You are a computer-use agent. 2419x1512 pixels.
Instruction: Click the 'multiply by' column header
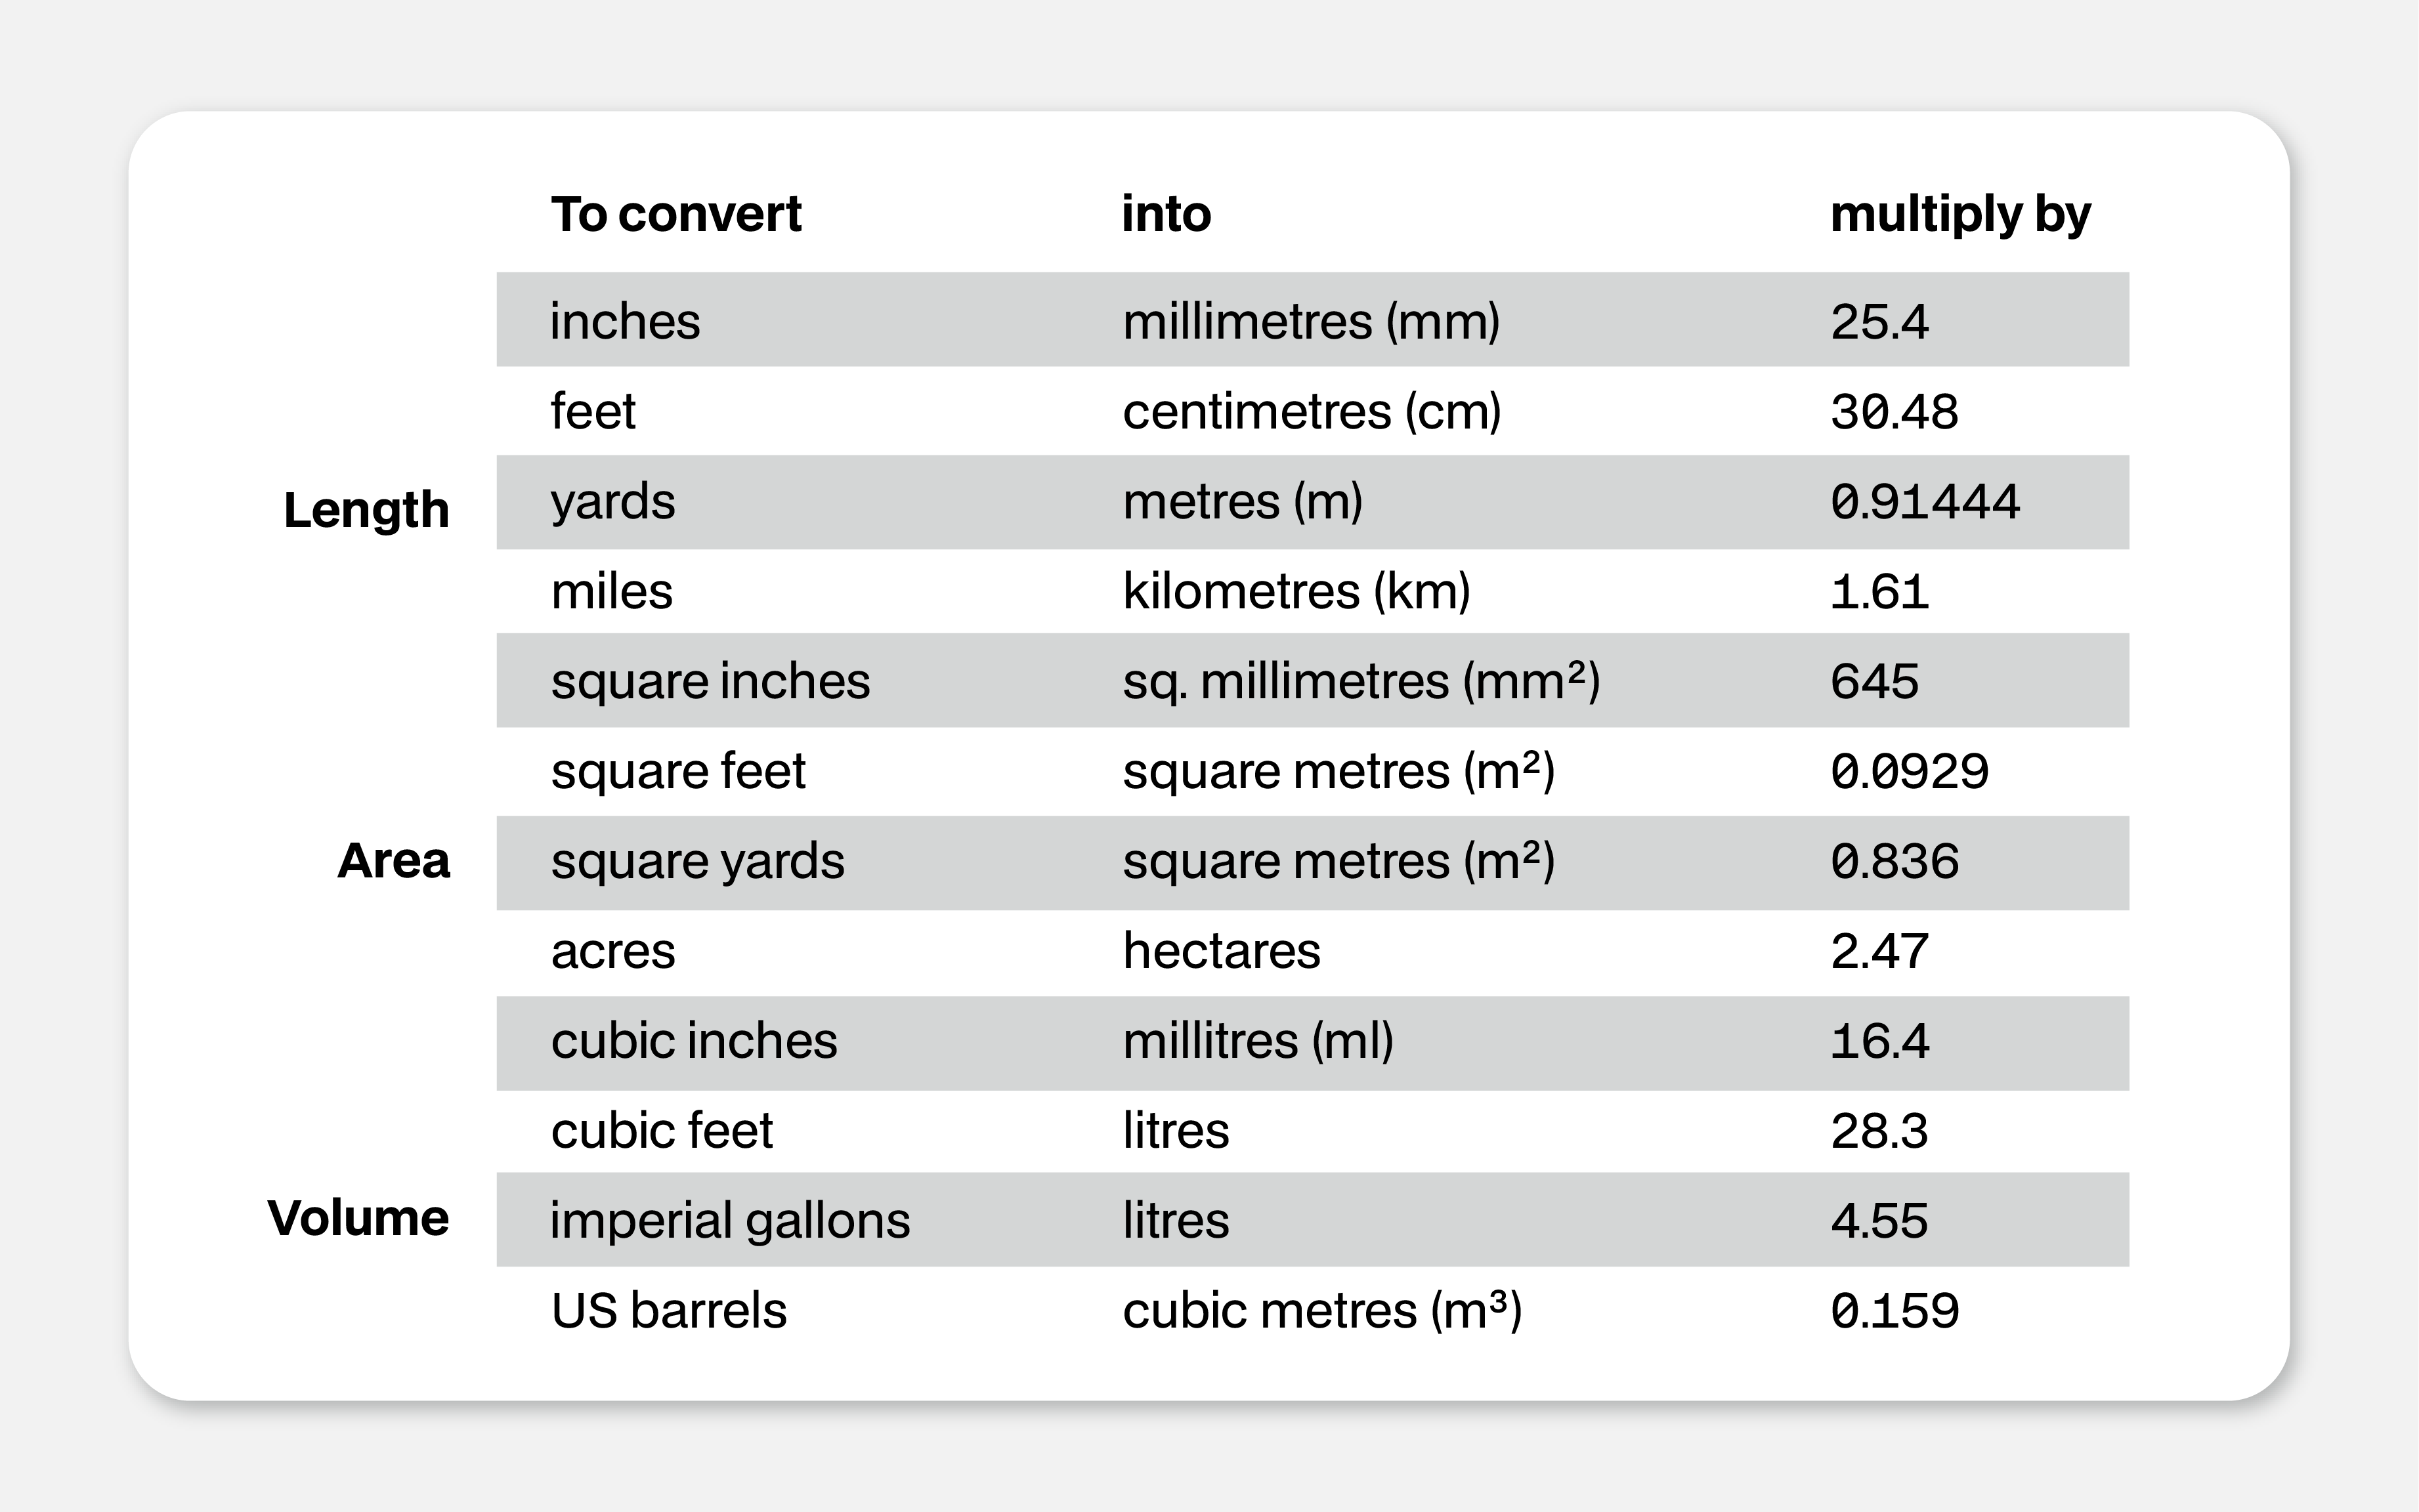pos(1960,214)
